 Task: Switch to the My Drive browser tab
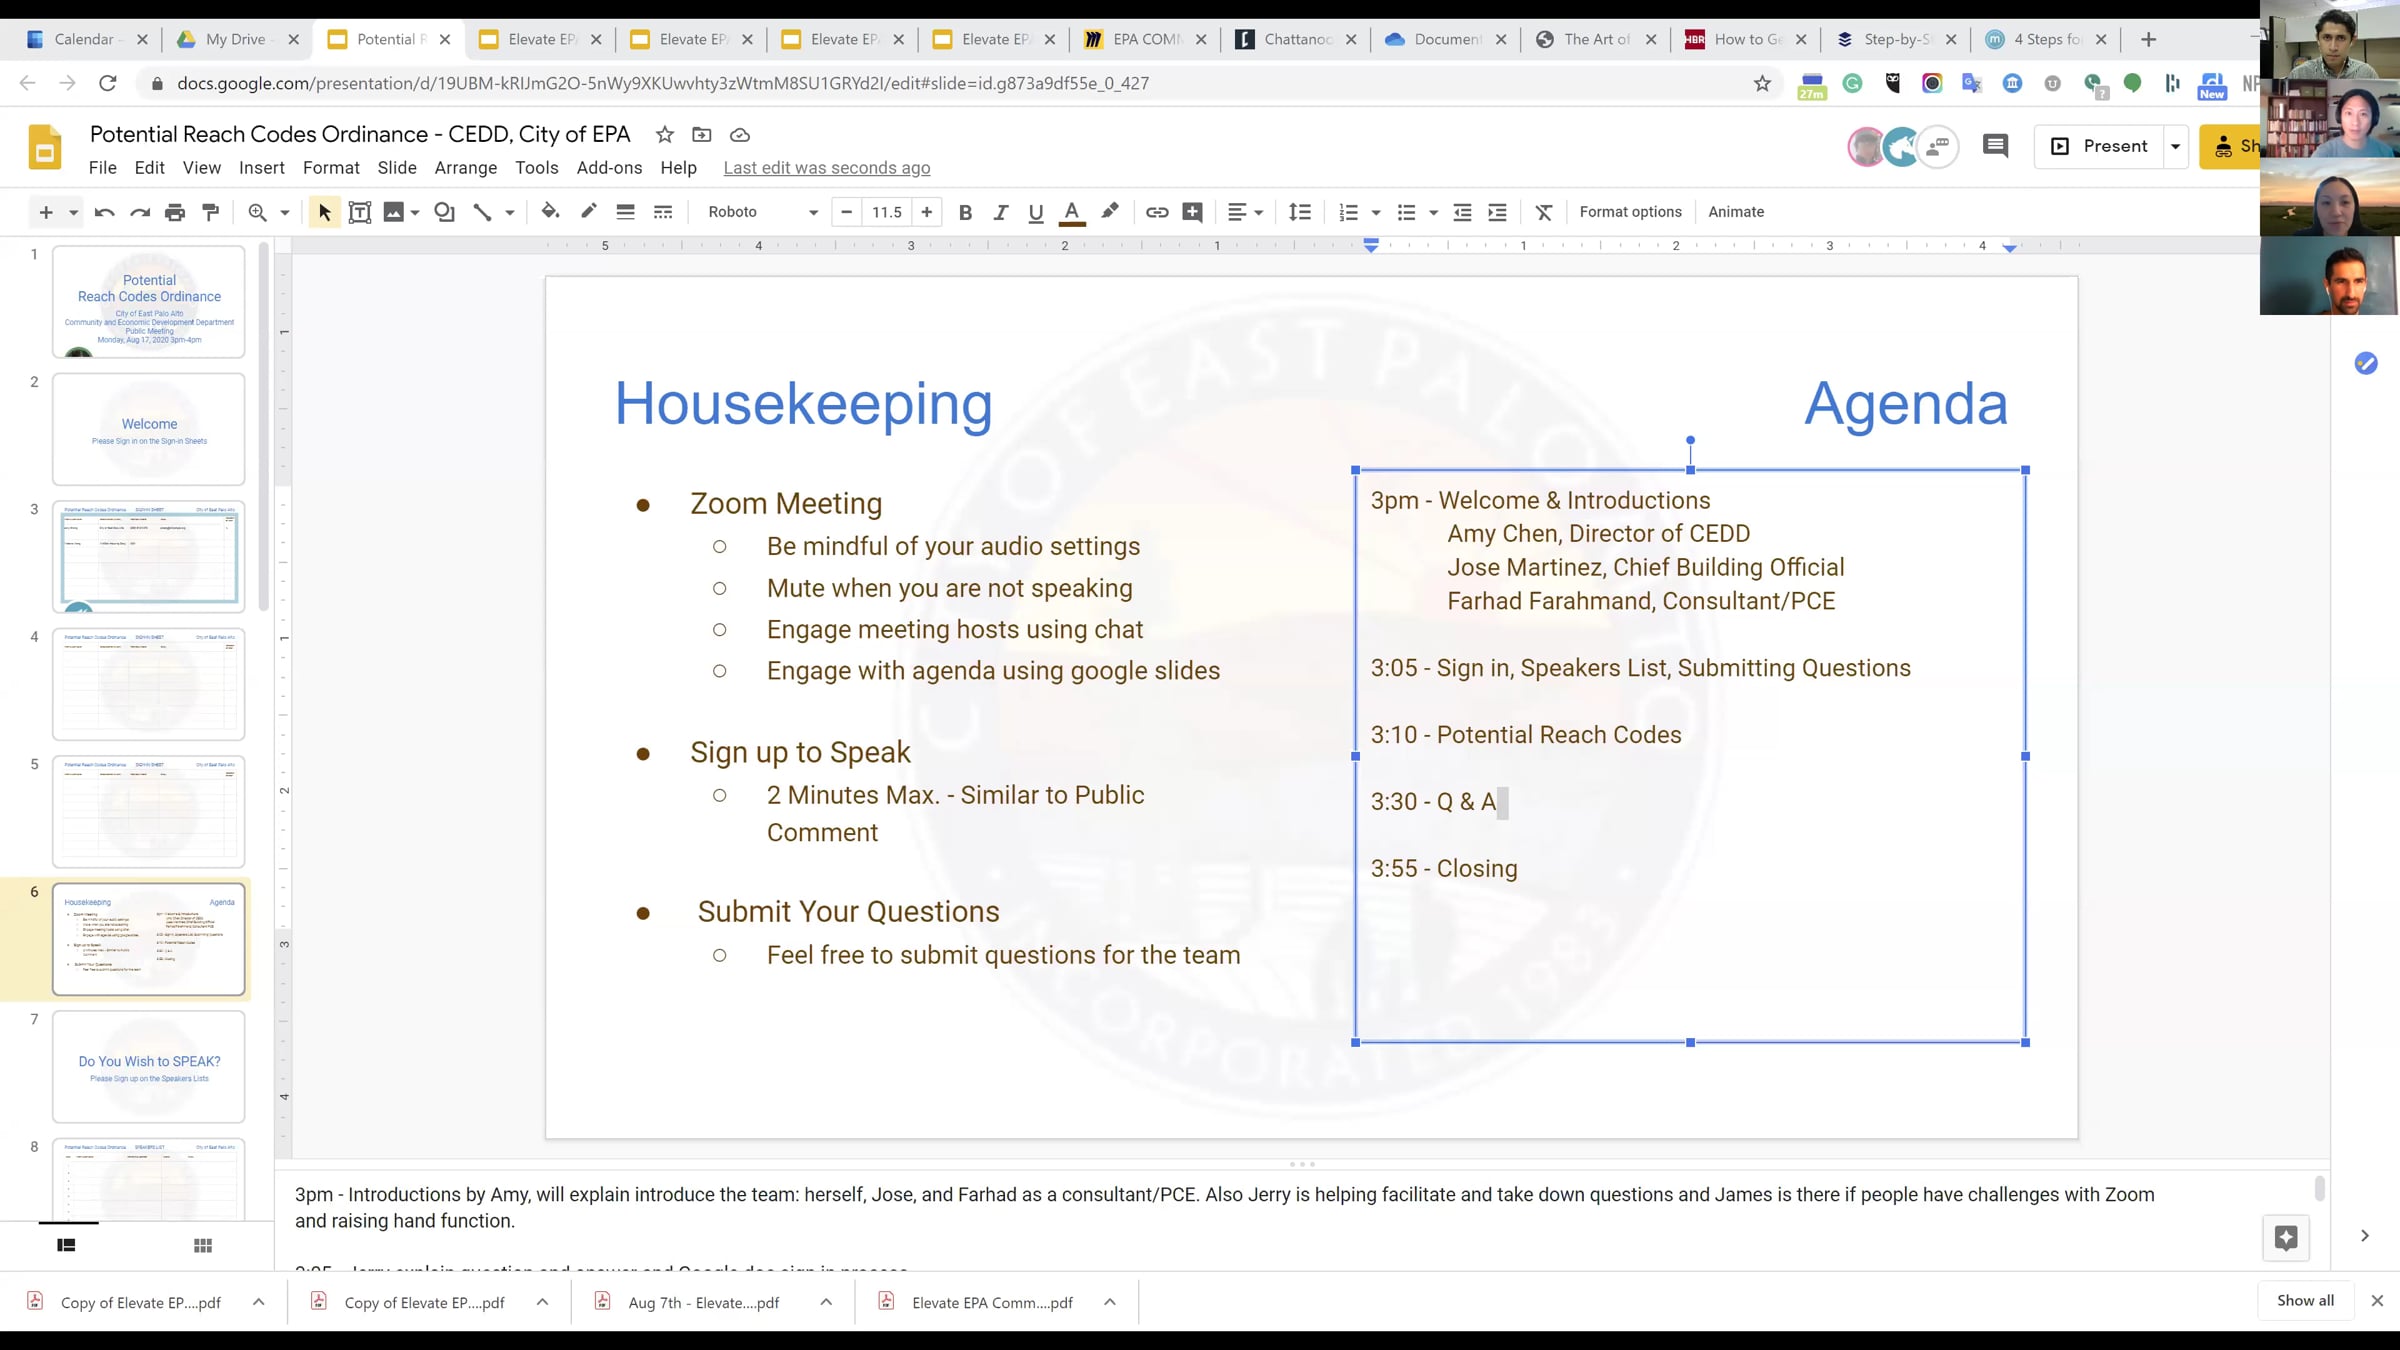(238, 39)
